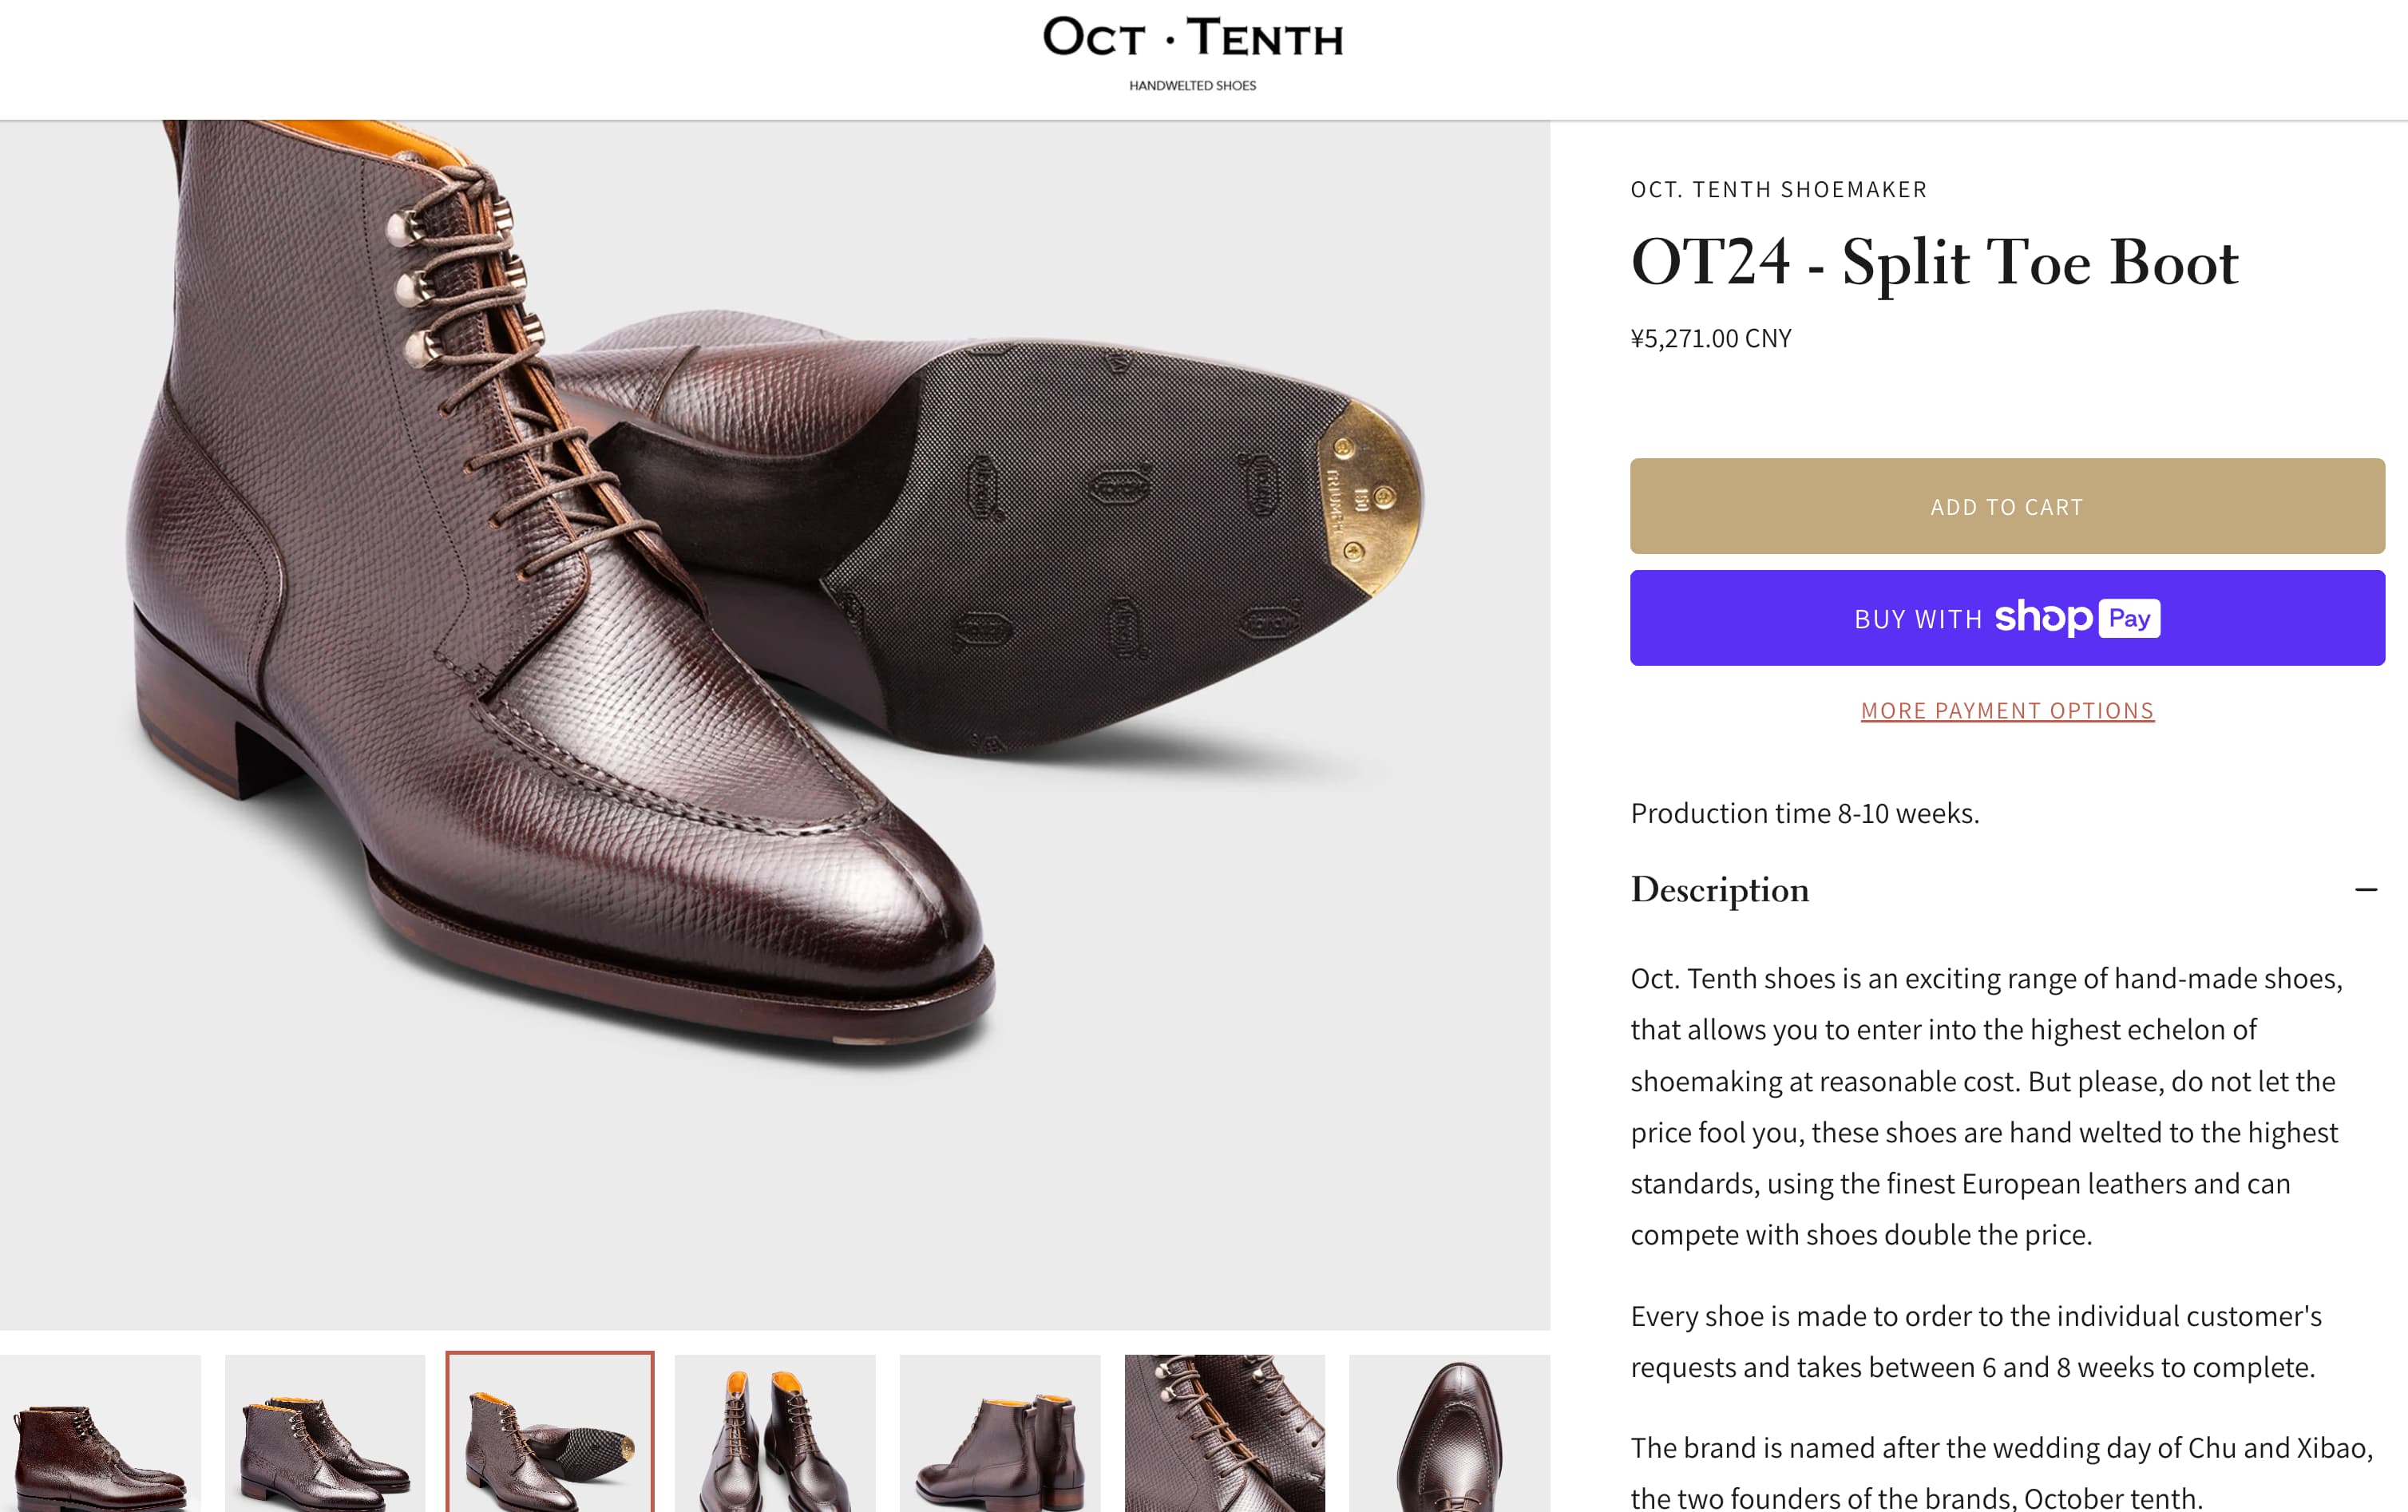Click the OT24 - Split Toe Boot title
The width and height of the screenshot is (2408, 1512).
click(x=1934, y=262)
